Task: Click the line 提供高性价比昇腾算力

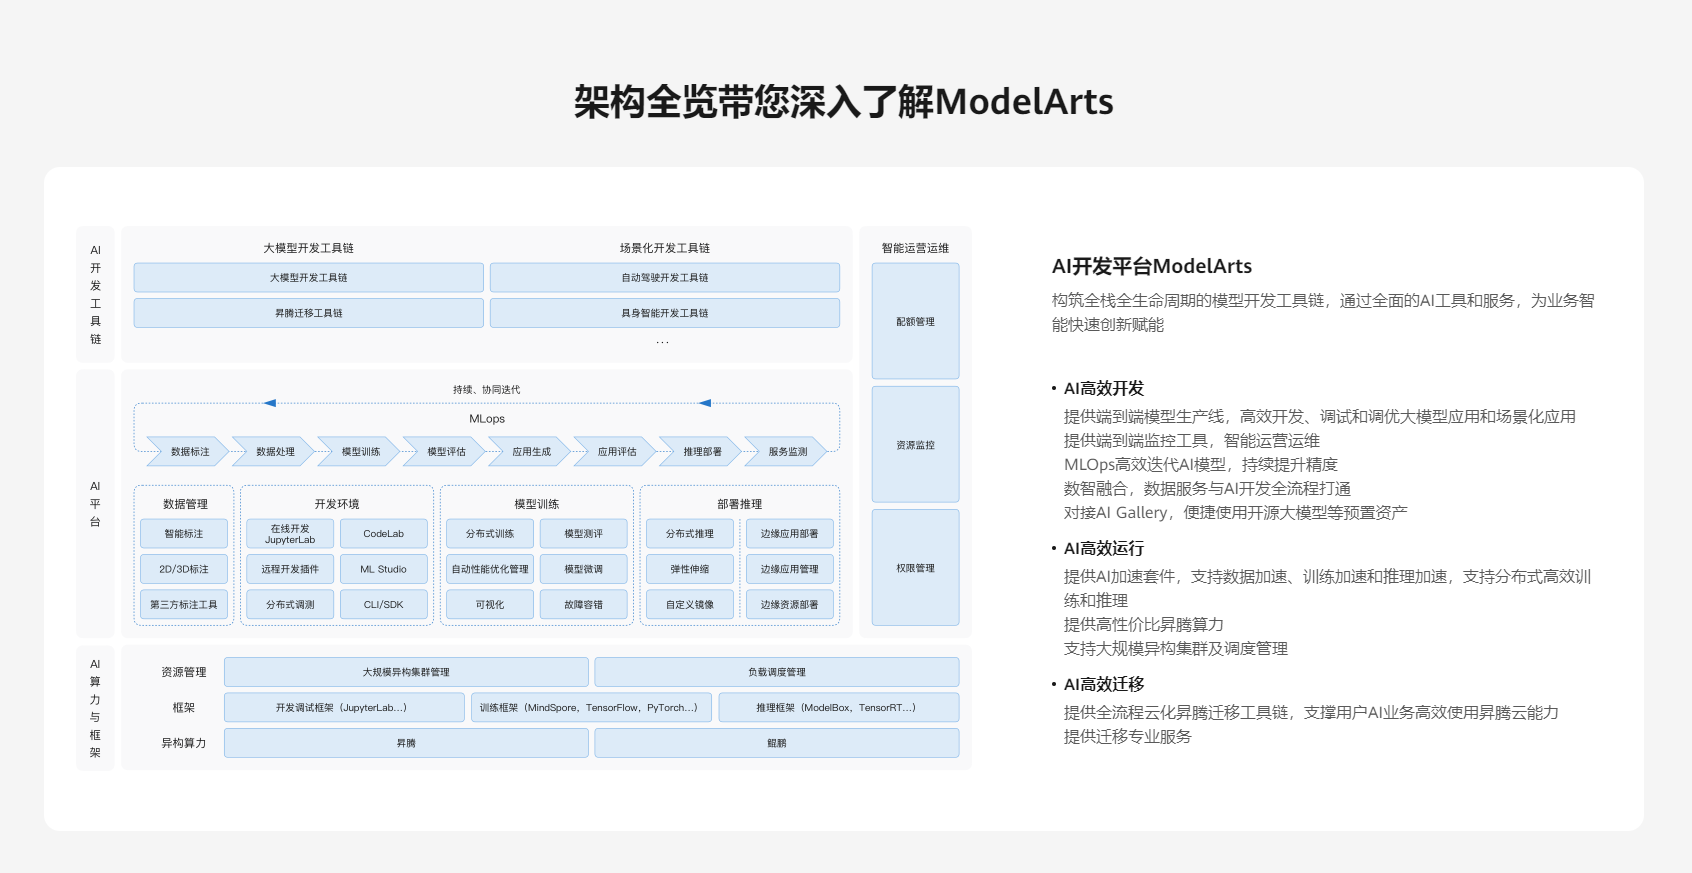Action: (x=1144, y=624)
